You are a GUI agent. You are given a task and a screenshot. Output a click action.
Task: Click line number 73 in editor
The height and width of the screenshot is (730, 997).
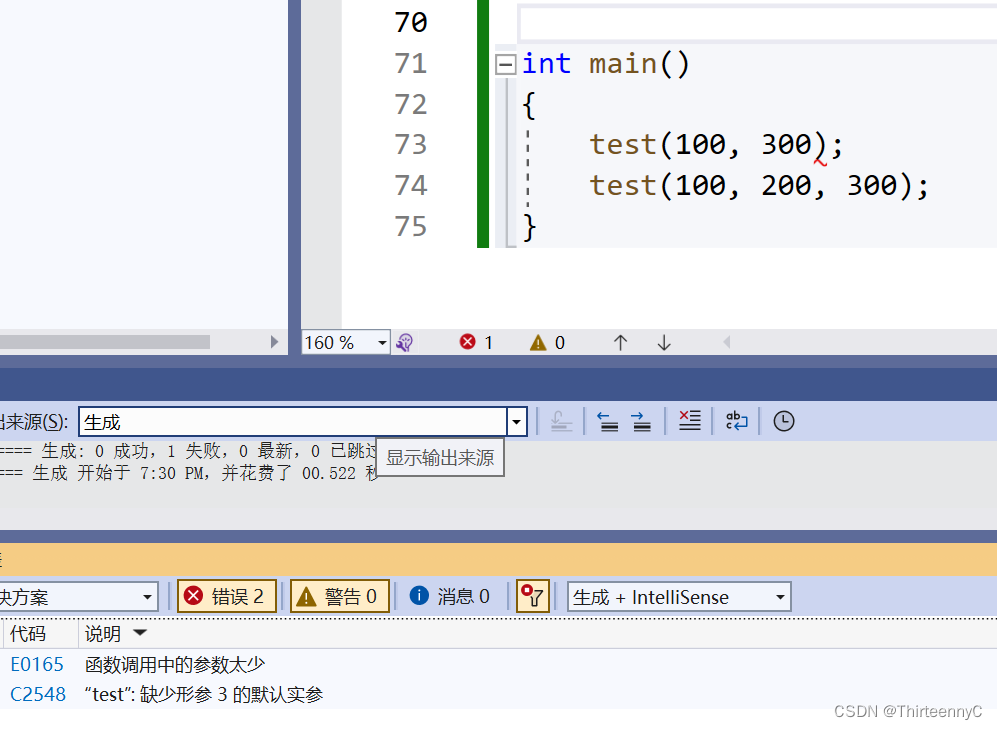(410, 144)
